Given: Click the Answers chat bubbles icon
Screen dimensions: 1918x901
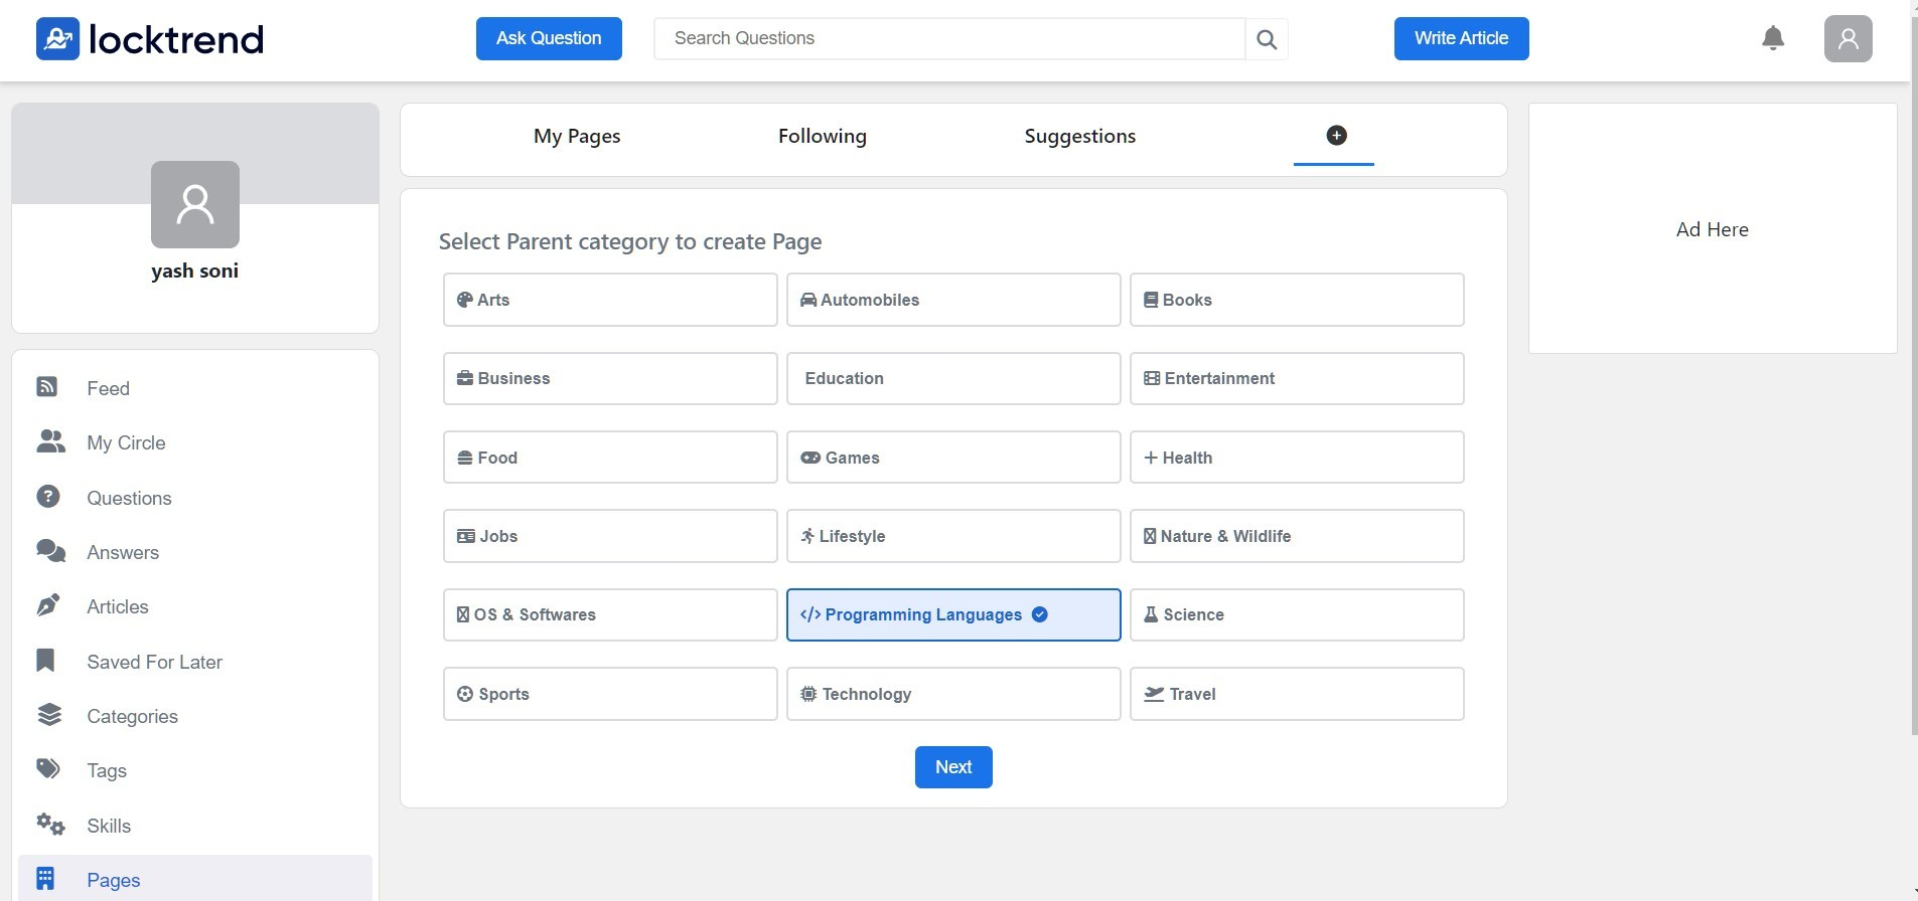Looking at the screenshot, I should [50, 551].
